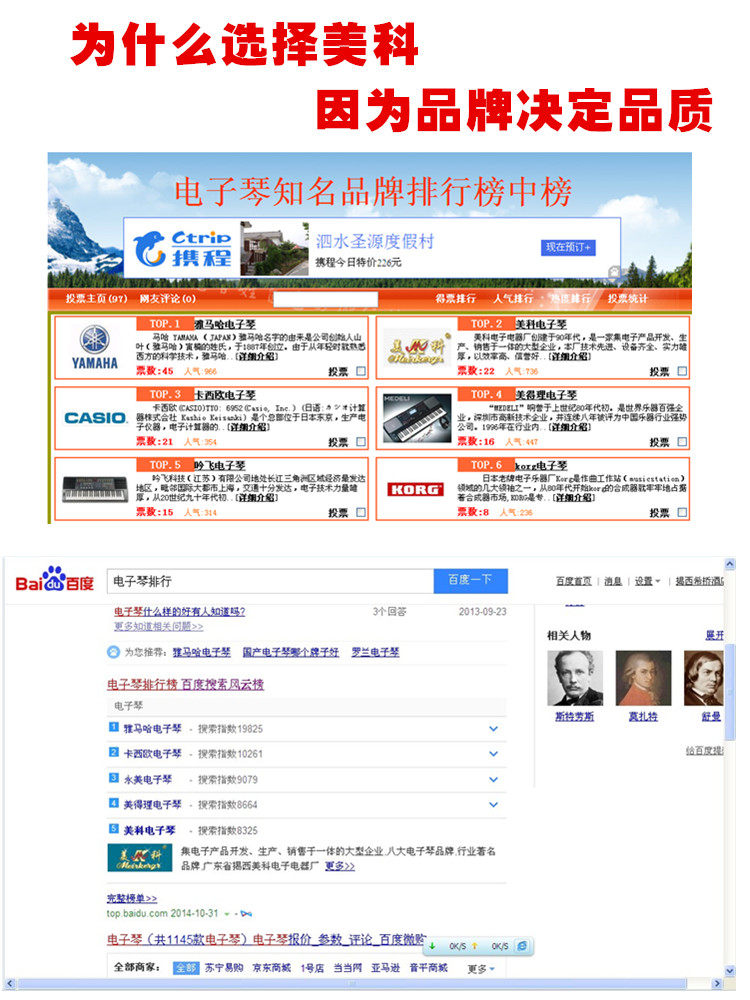The width and height of the screenshot is (750, 1000).
Task: Open the 更多 merchants dropdown
Action: (x=481, y=969)
